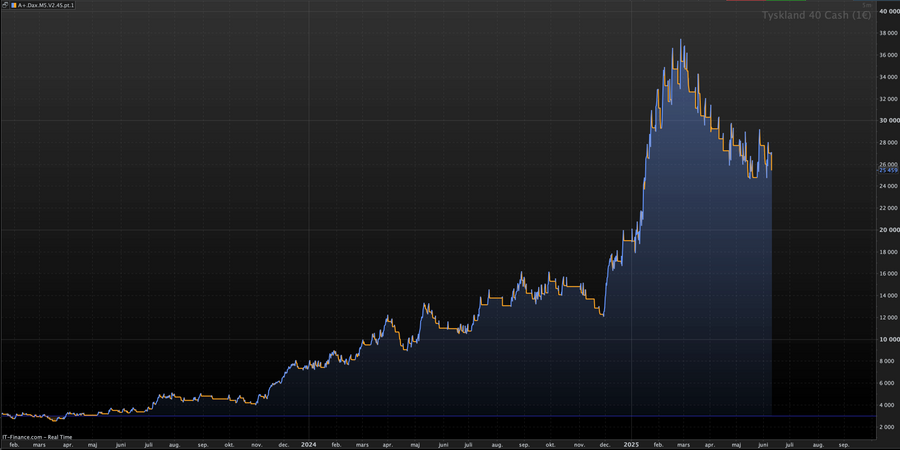This screenshot has height=450, width=900.
Task: Click the sep. label at far right of time axis
Action: click(x=844, y=444)
